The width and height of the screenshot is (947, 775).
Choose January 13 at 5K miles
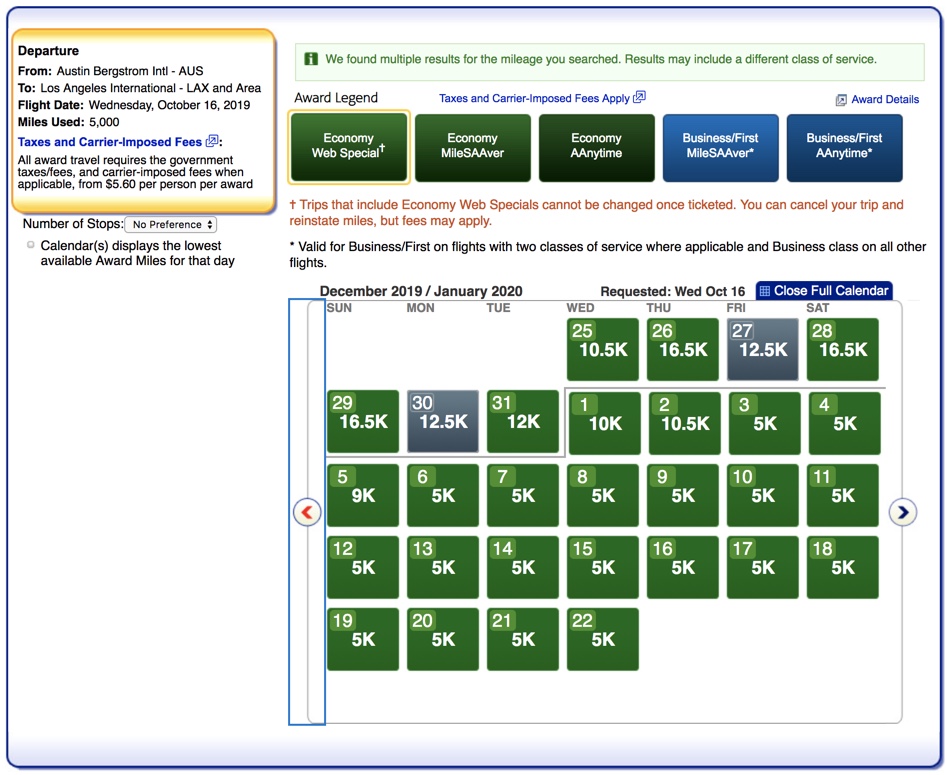coord(443,567)
